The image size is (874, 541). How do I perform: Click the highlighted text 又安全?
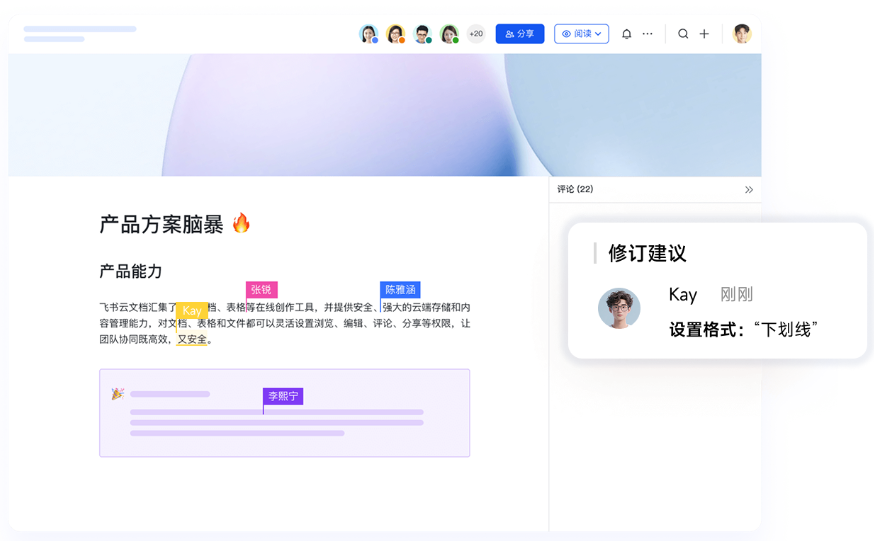tap(192, 339)
